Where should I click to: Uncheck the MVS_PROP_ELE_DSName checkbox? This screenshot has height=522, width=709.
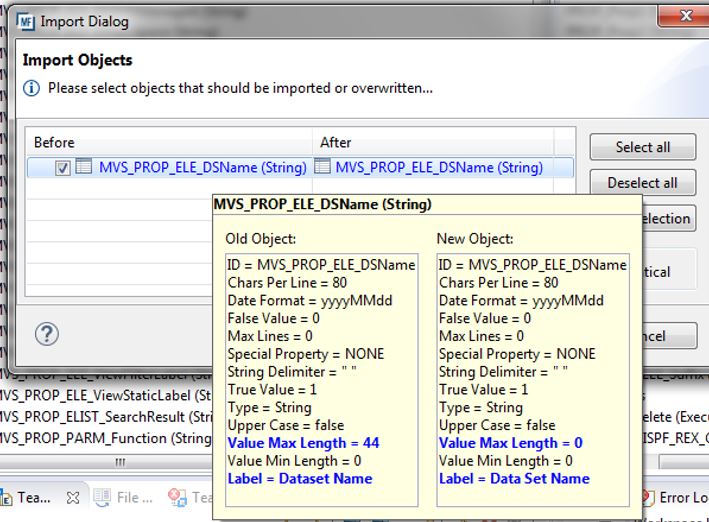(x=63, y=169)
